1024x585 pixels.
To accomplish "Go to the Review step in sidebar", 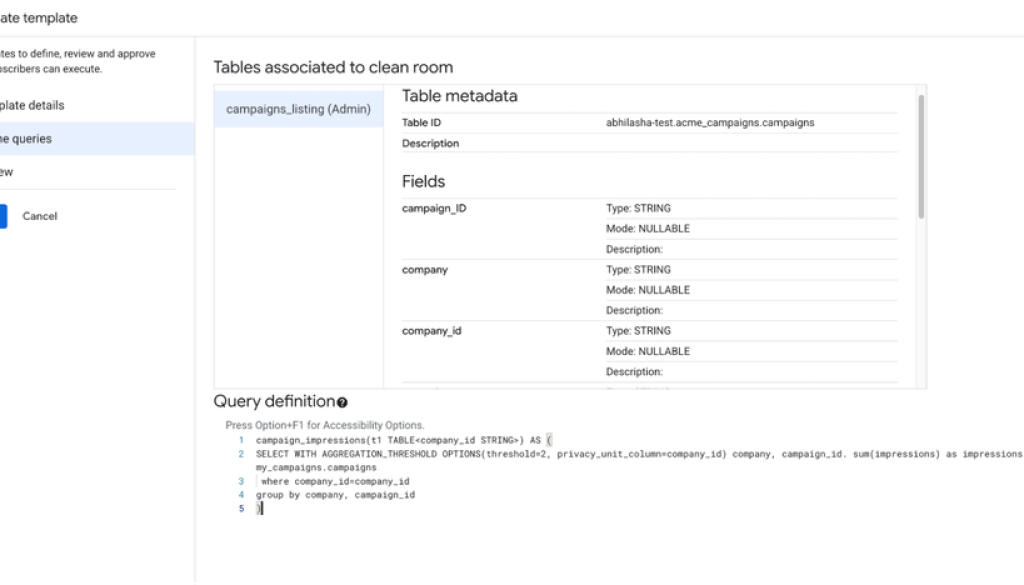I will click(x=7, y=172).
